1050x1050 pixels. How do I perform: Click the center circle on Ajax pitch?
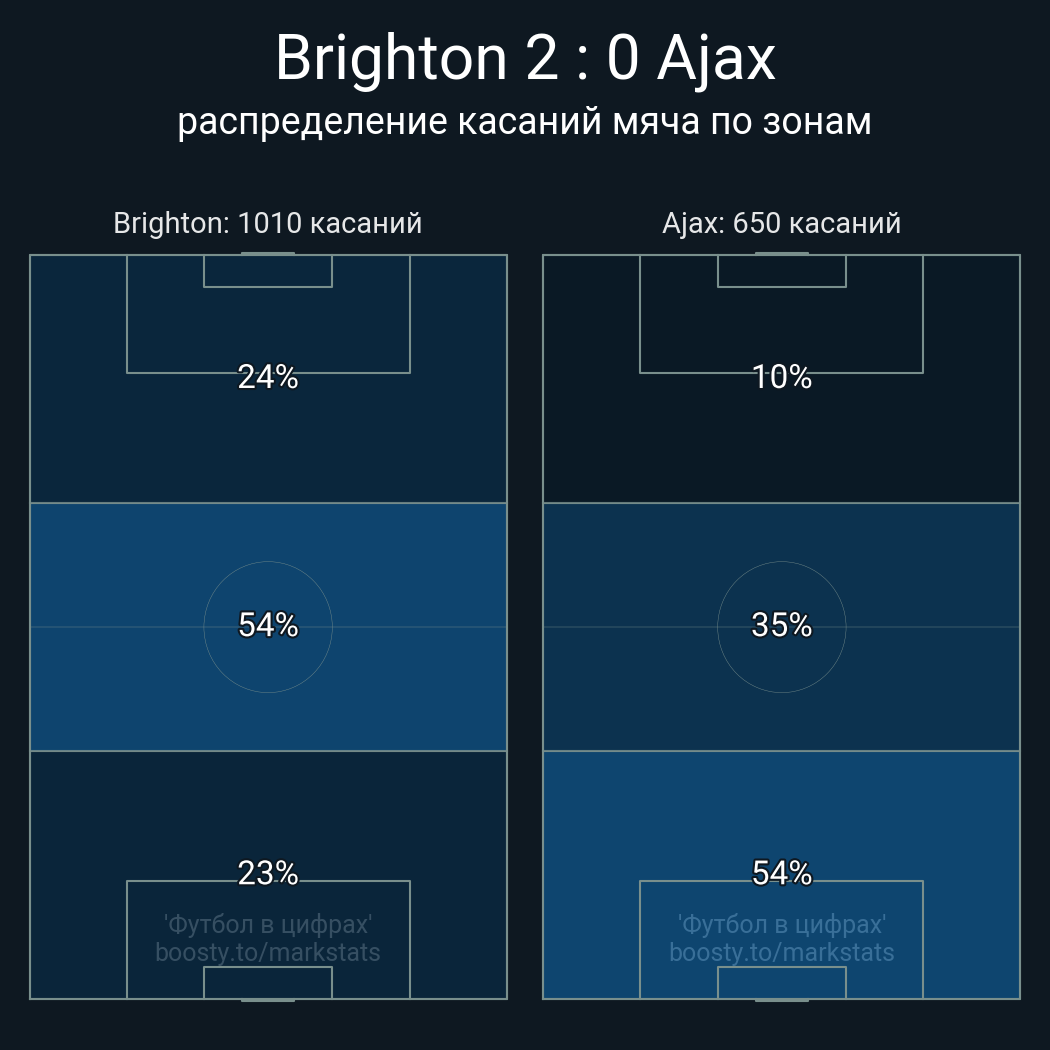pyautogui.click(x=781, y=627)
